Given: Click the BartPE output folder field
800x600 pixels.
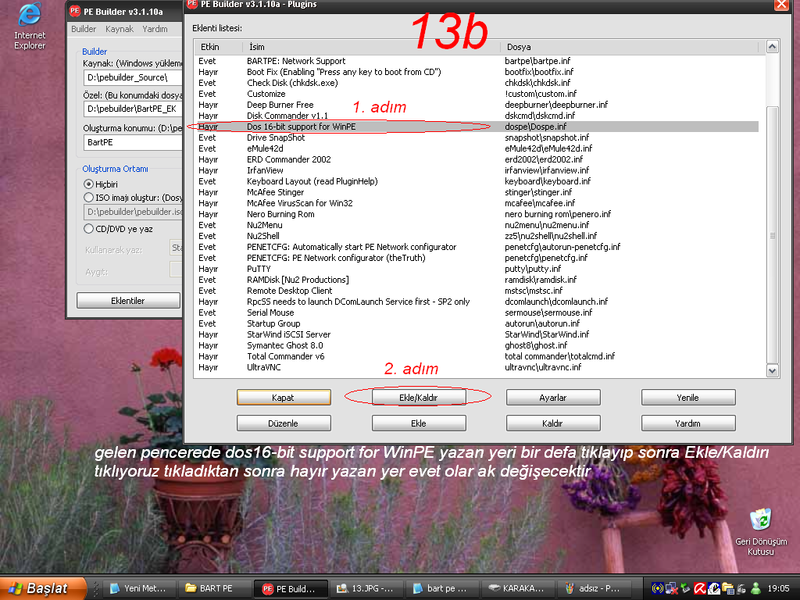Looking at the screenshot, I should (x=133, y=142).
